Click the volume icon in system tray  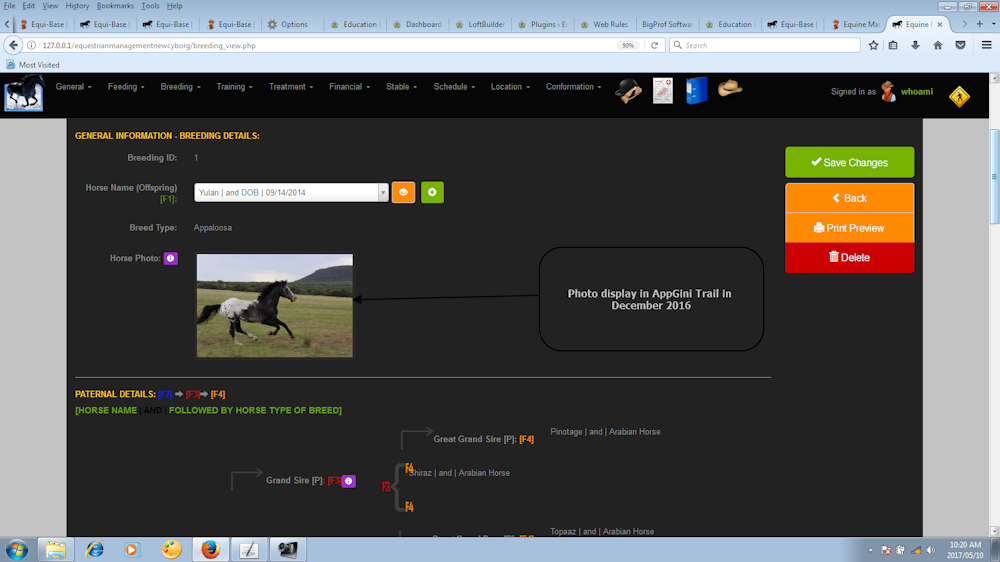click(930, 551)
